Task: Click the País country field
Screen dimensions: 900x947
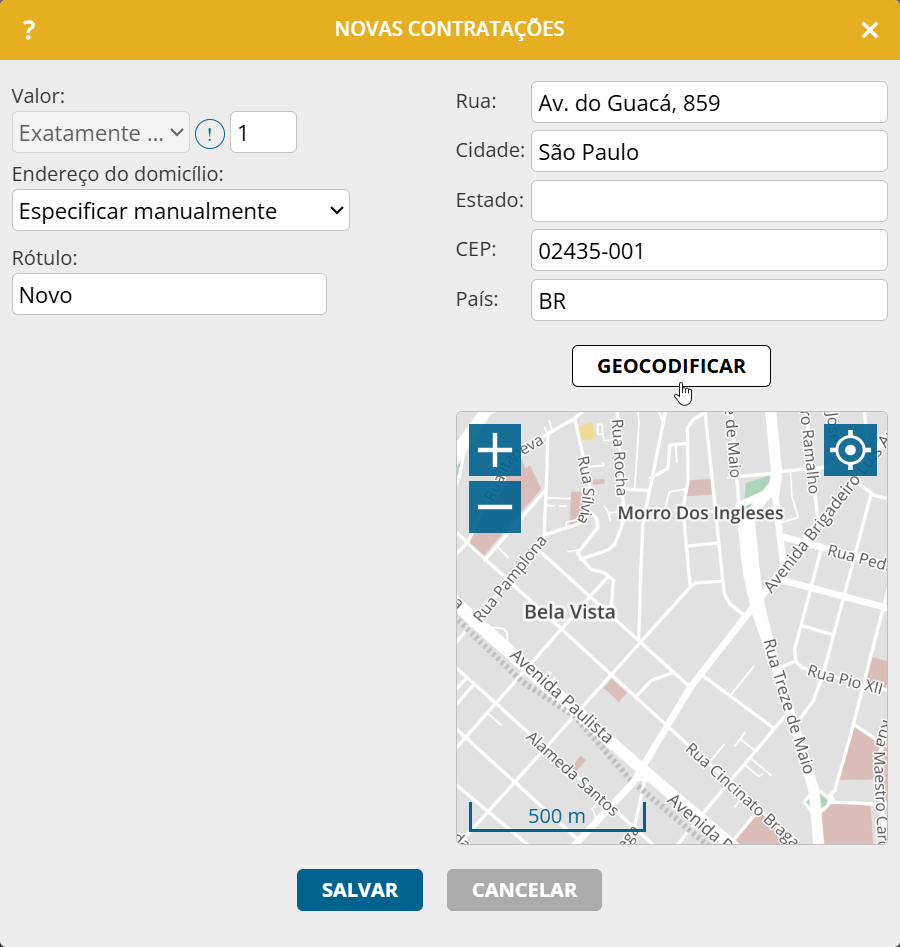Action: coord(708,300)
